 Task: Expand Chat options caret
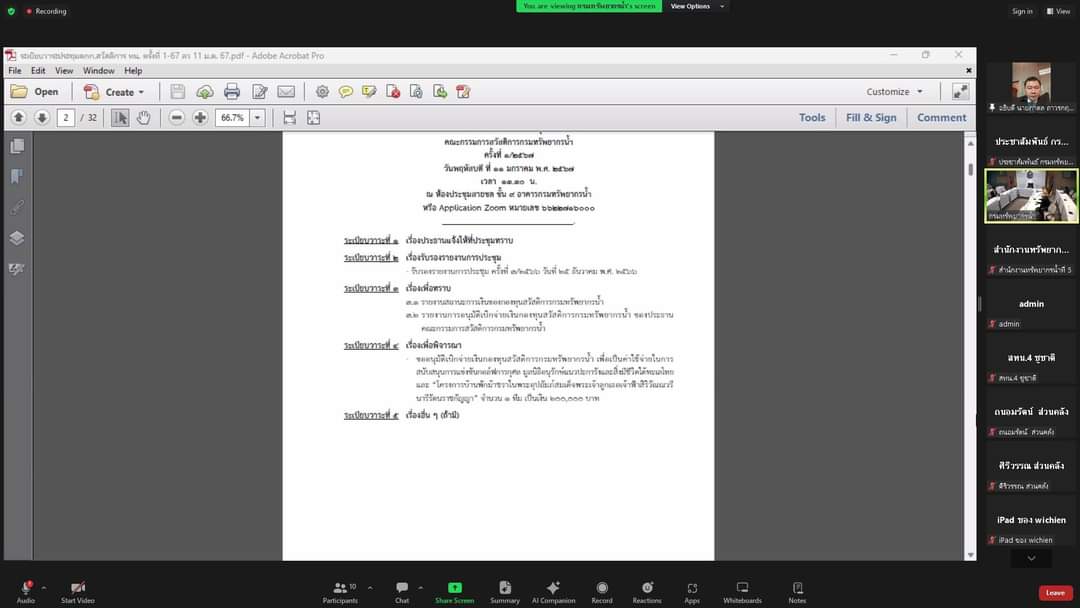coord(420,587)
